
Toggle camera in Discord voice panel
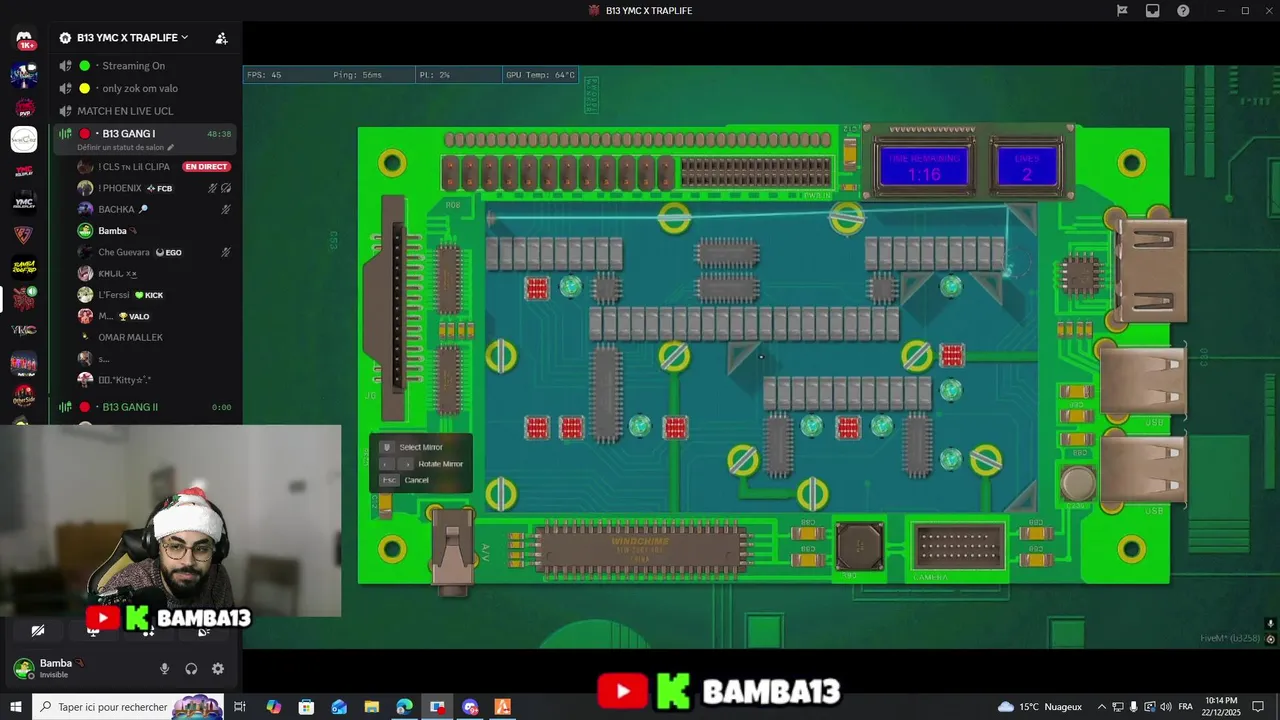[38, 631]
